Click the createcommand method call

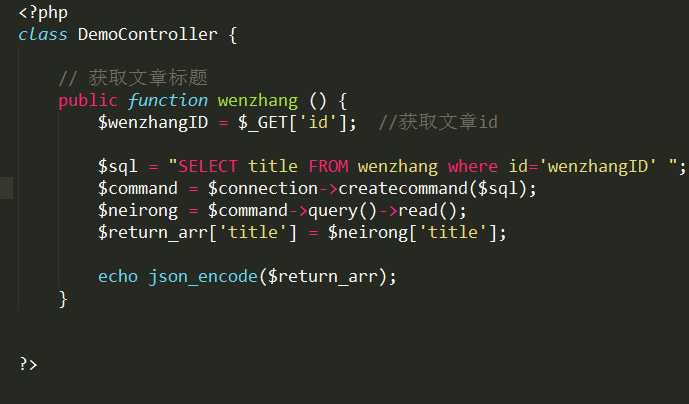[x=403, y=189]
